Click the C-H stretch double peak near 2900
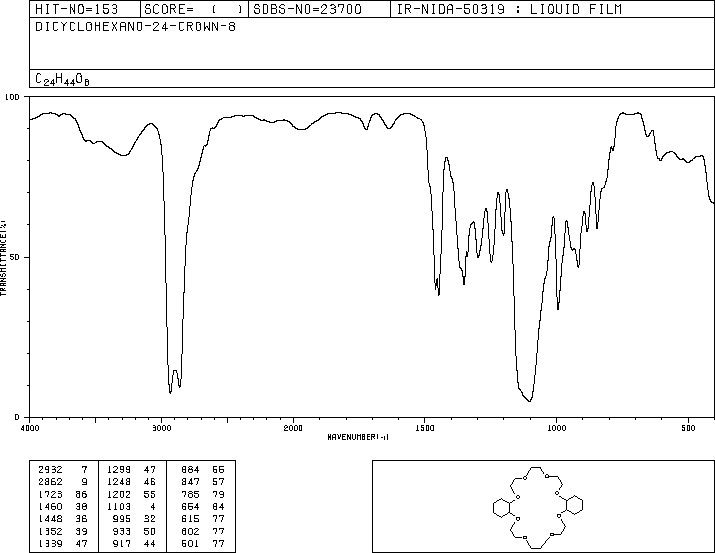 tap(175, 381)
